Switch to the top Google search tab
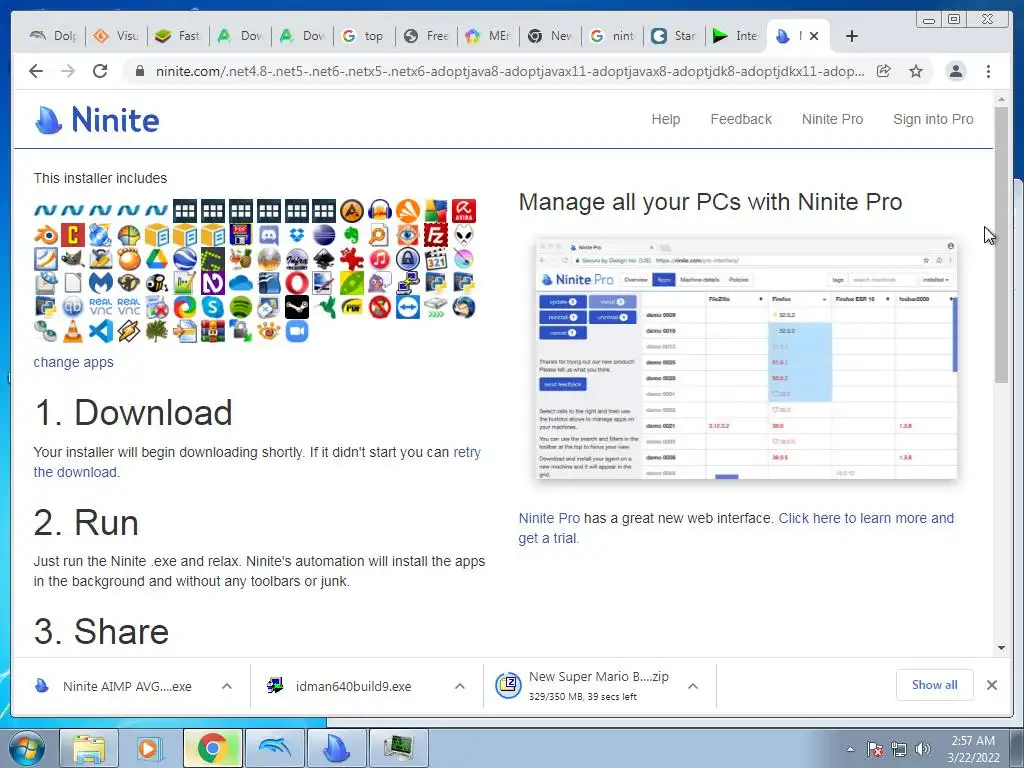 coord(364,36)
